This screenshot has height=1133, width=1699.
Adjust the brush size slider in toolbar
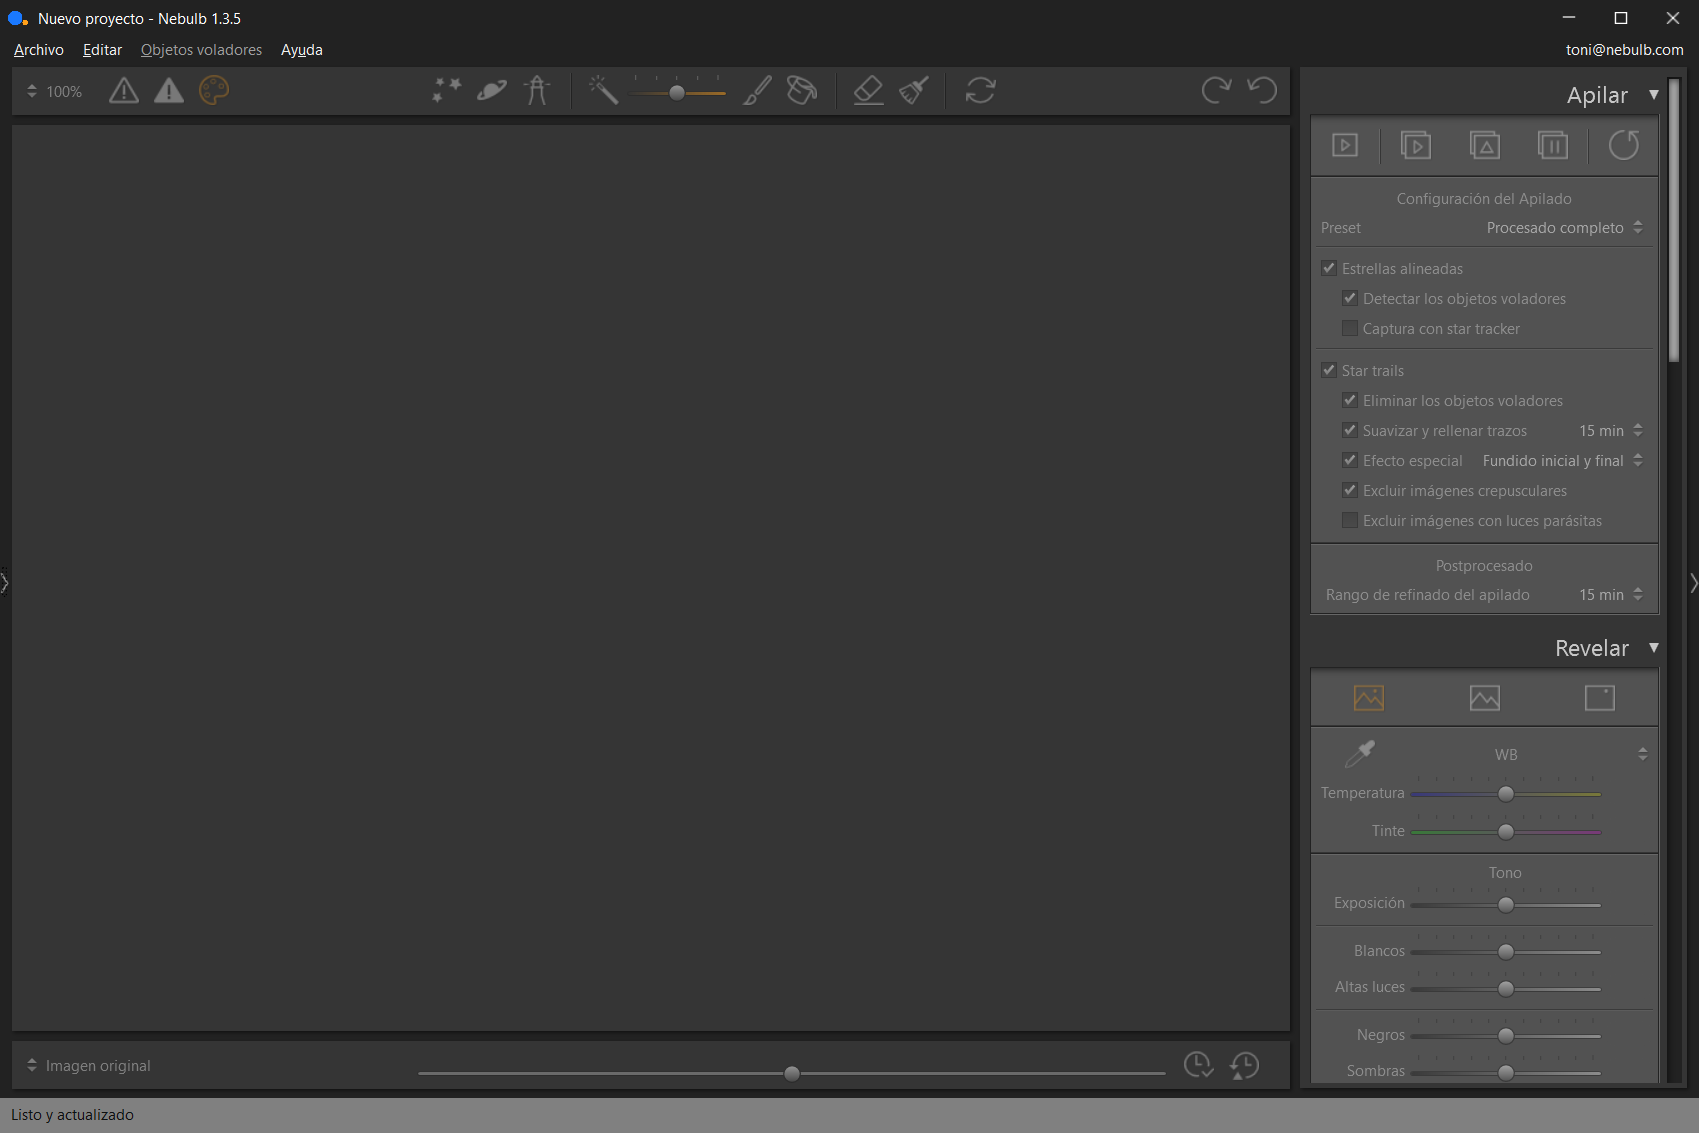[677, 93]
